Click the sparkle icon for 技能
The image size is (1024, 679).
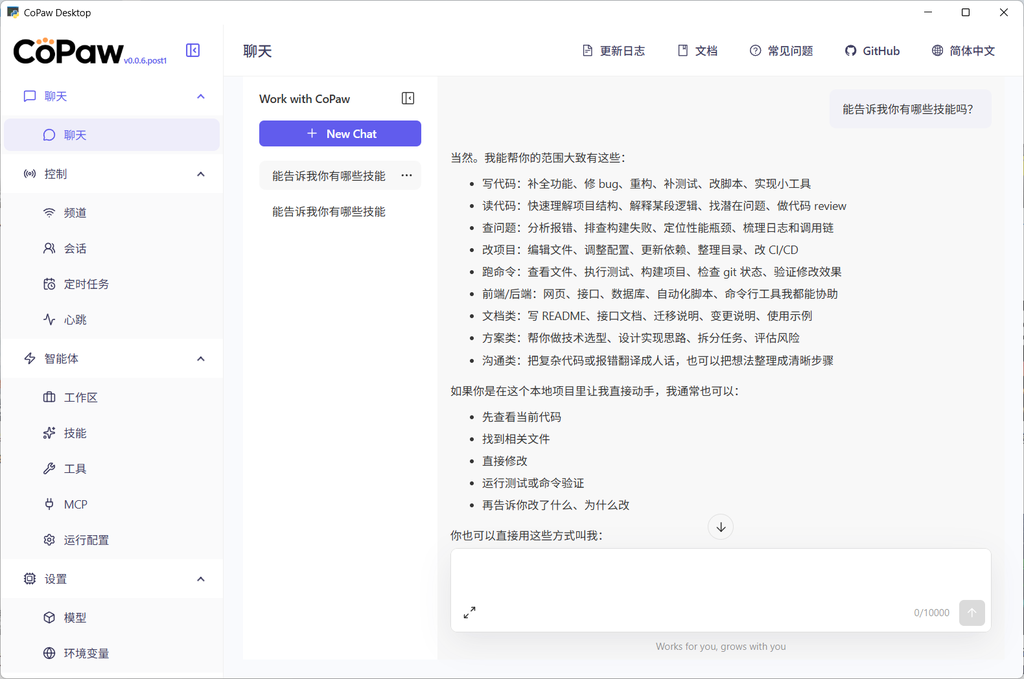[49, 433]
